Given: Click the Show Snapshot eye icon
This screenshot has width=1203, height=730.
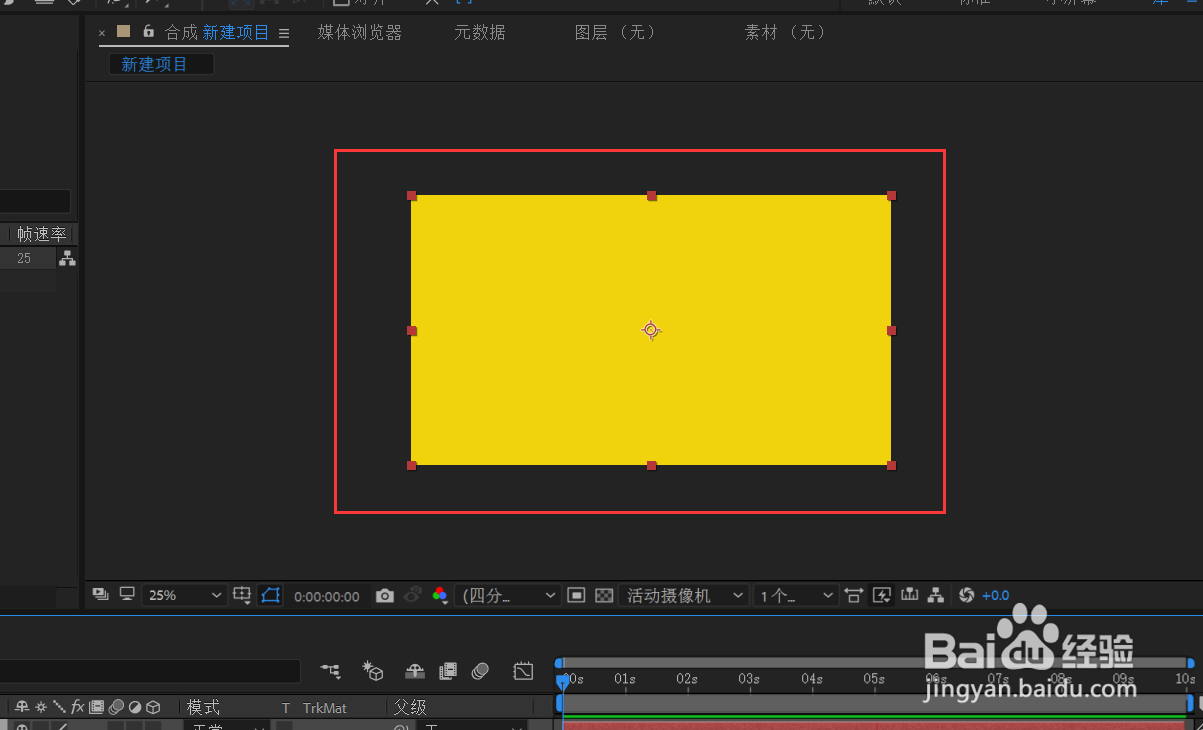Looking at the screenshot, I should tap(413, 596).
